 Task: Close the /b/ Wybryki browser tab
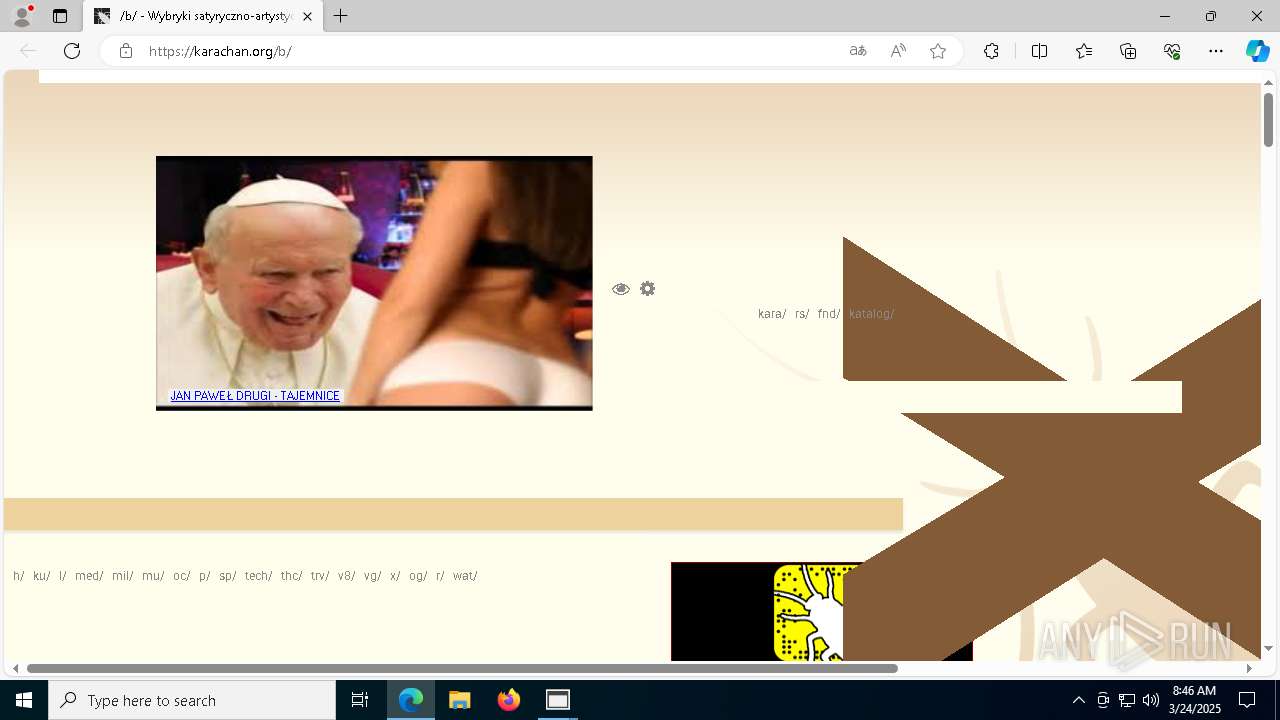coord(307,16)
